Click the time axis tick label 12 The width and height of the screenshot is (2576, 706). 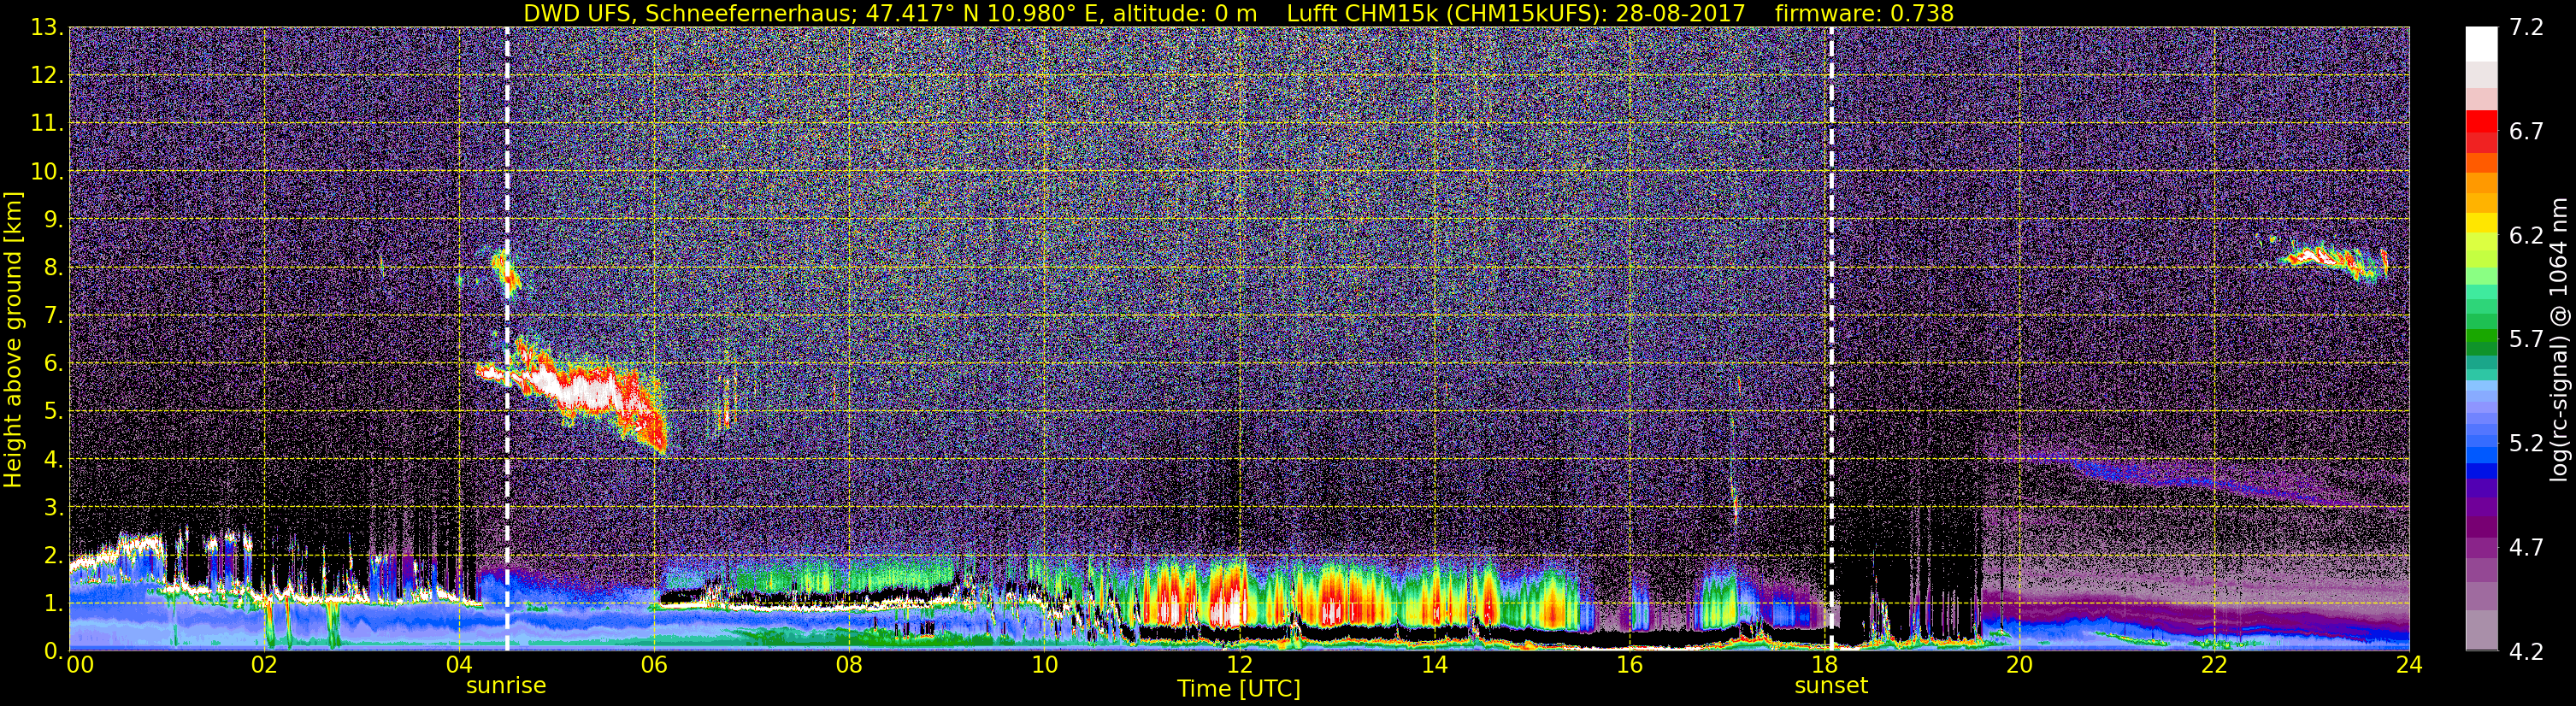[x=1239, y=666]
